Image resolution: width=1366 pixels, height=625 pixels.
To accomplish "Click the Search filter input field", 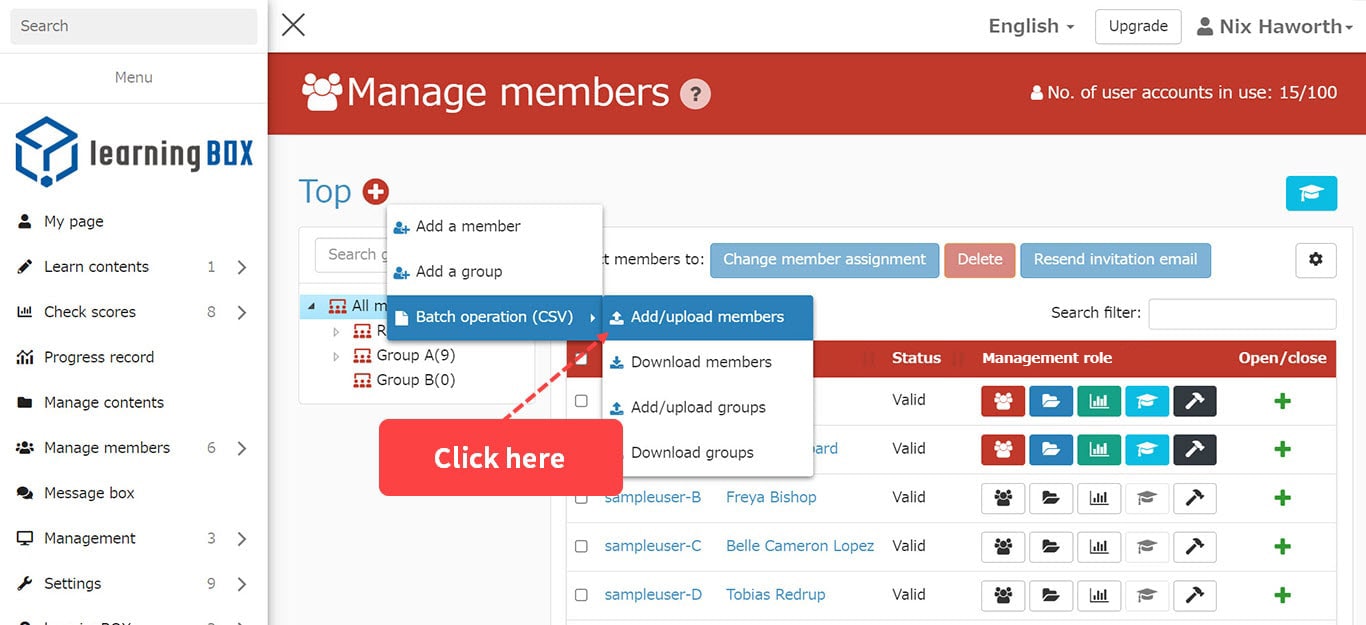I will 1242,313.
